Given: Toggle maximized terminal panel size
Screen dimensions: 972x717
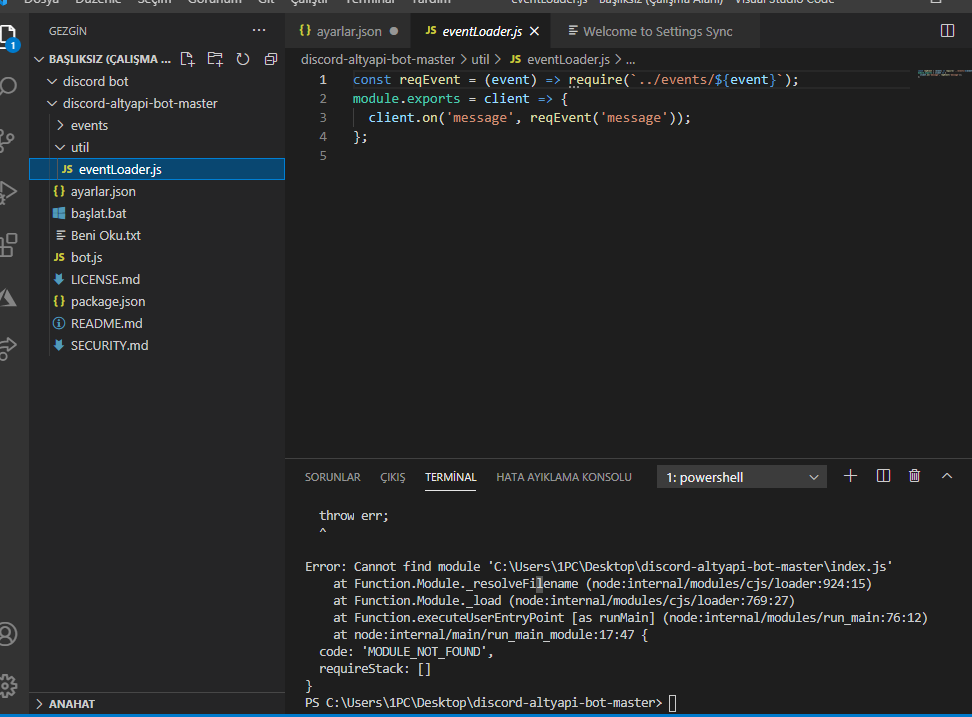Looking at the screenshot, I should coord(946,476).
